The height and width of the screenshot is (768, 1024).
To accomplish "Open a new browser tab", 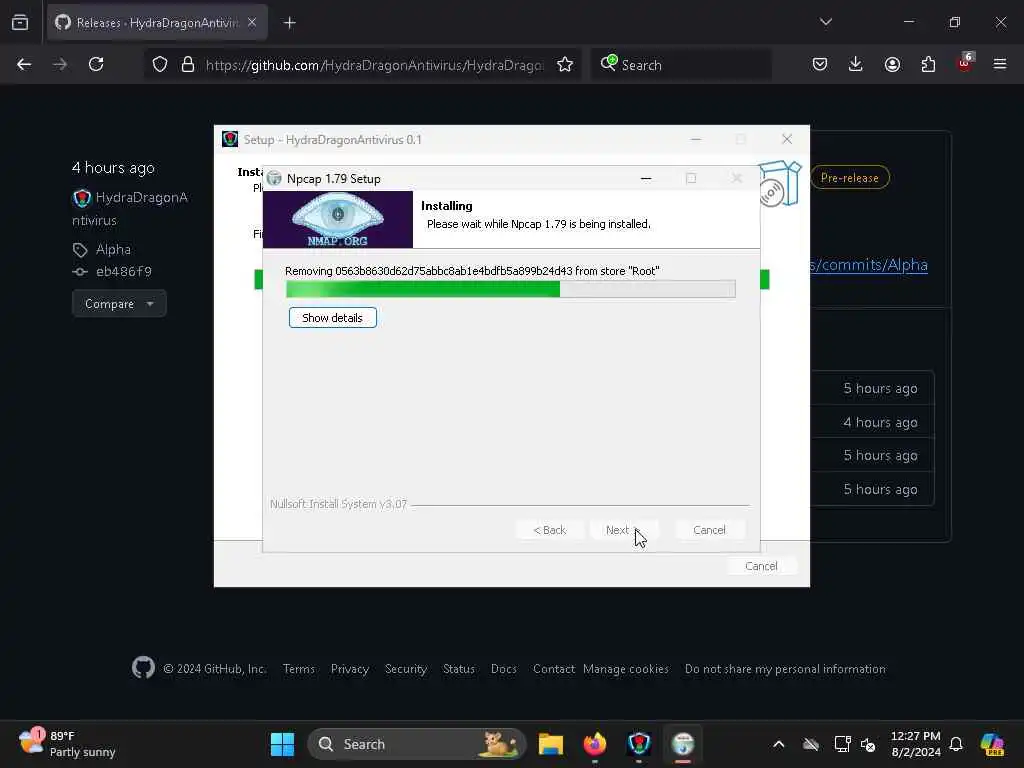I will (x=290, y=23).
